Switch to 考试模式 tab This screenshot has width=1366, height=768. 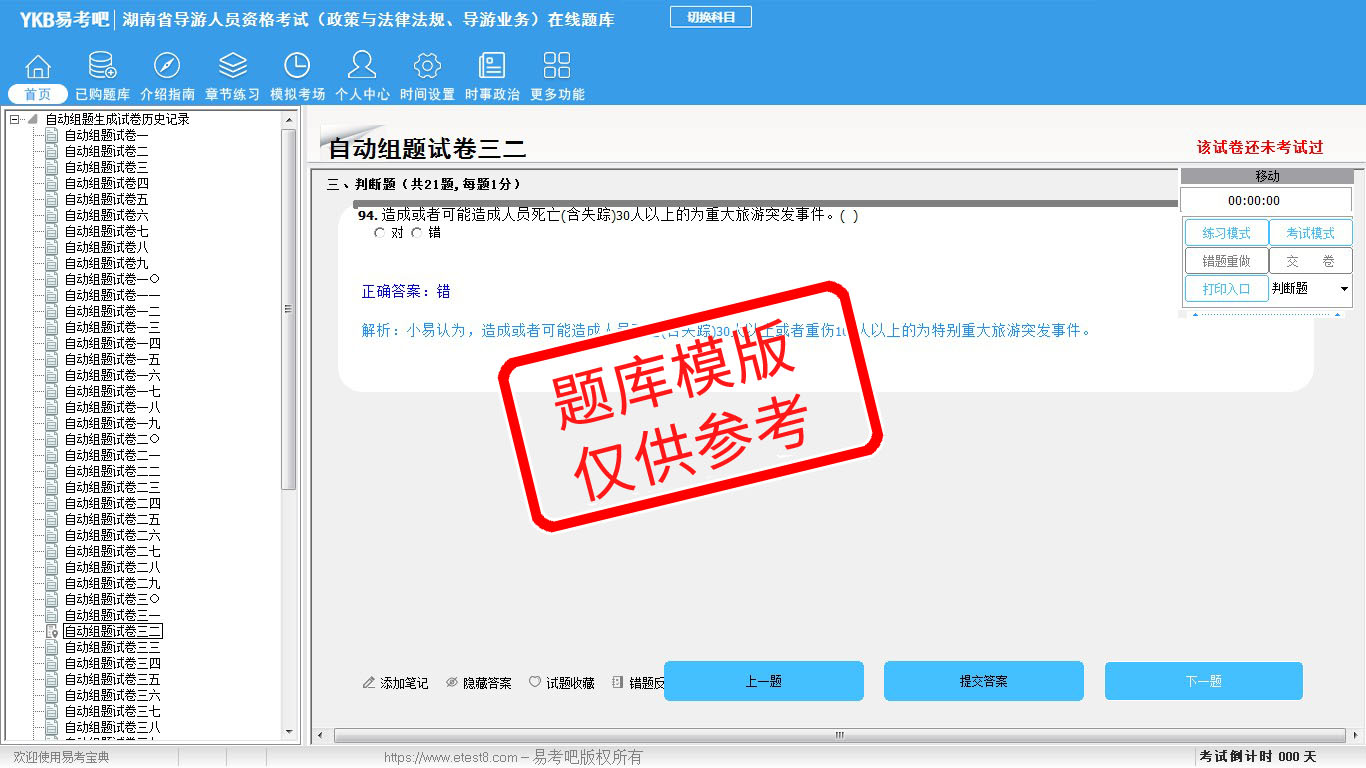[1310, 233]
